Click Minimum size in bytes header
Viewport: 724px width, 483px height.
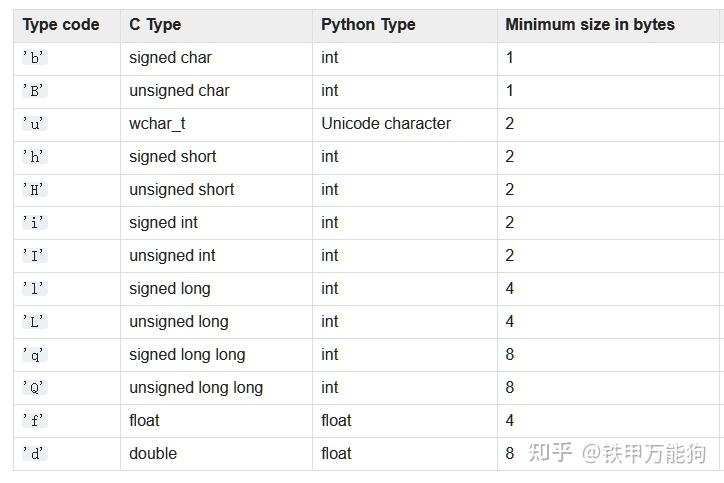(x=590, y=24)
